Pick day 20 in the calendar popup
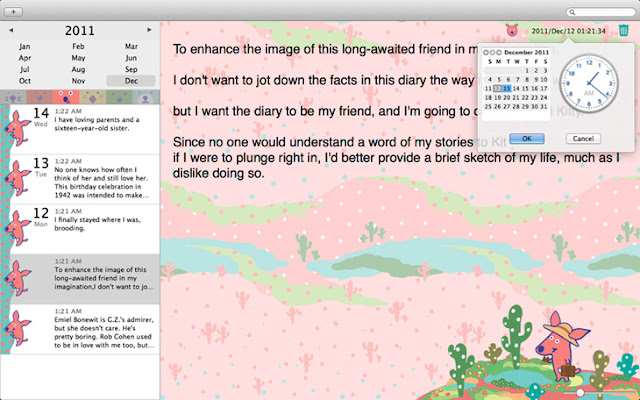Image resolution: width=640 pixels, height=400 pixels. [507, 98]
